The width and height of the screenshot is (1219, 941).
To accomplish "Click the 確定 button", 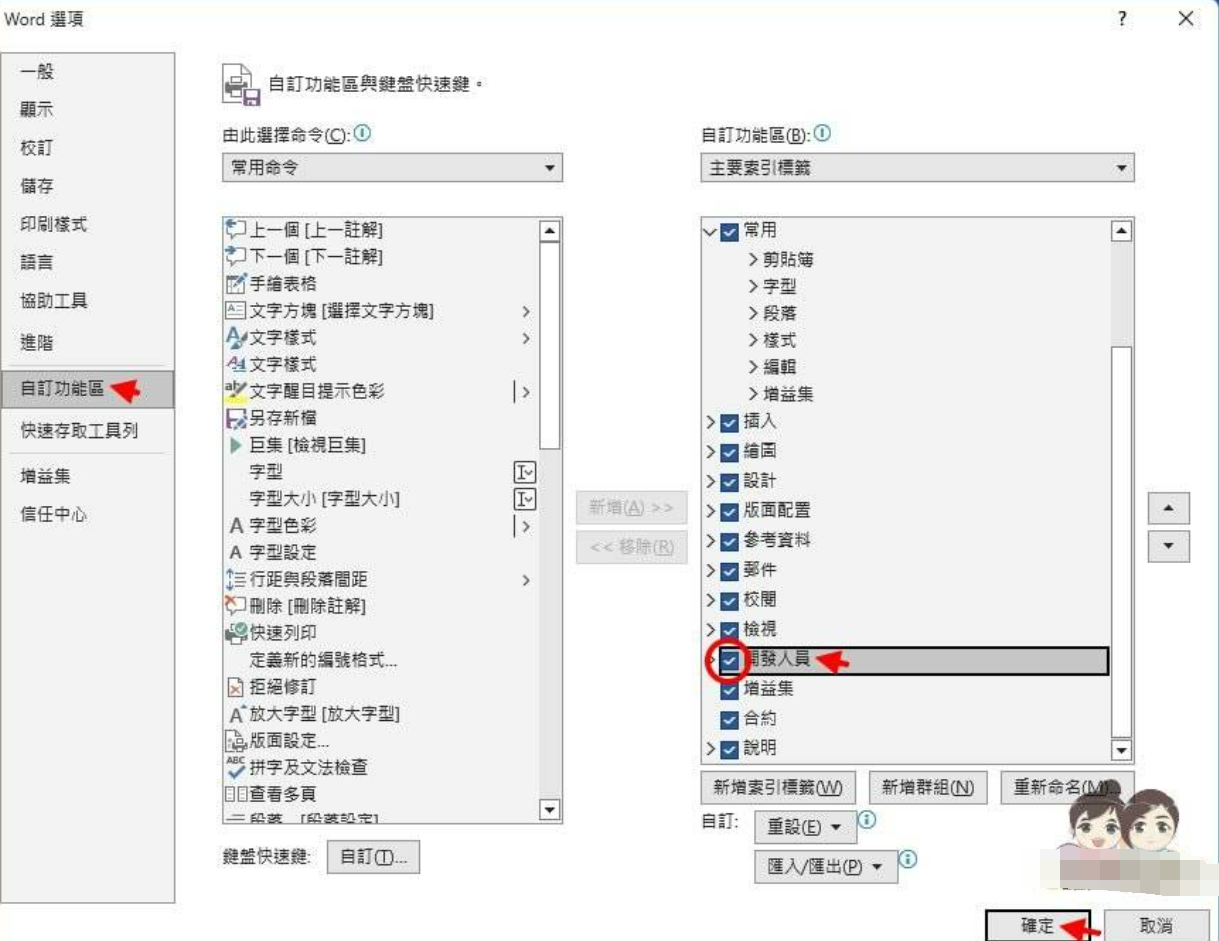I will [x=1037, y=925].
